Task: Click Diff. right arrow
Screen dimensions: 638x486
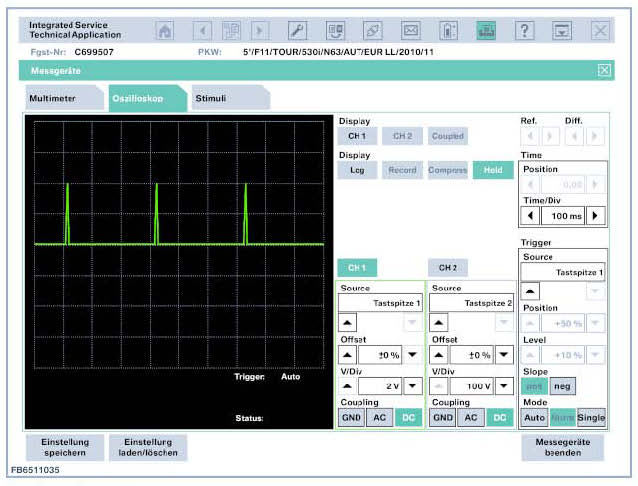Action: click(x=594, y=136)
